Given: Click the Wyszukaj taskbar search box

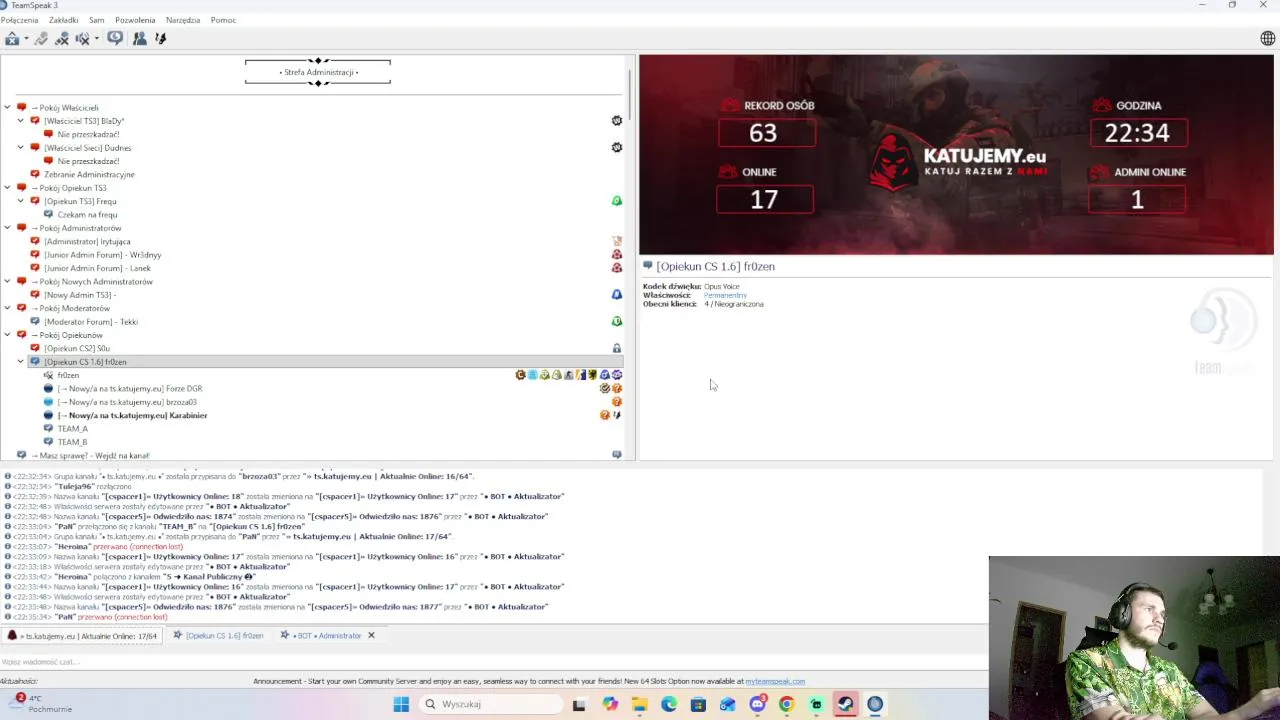Looking at the screenshot, I should [x=490, y=704].
